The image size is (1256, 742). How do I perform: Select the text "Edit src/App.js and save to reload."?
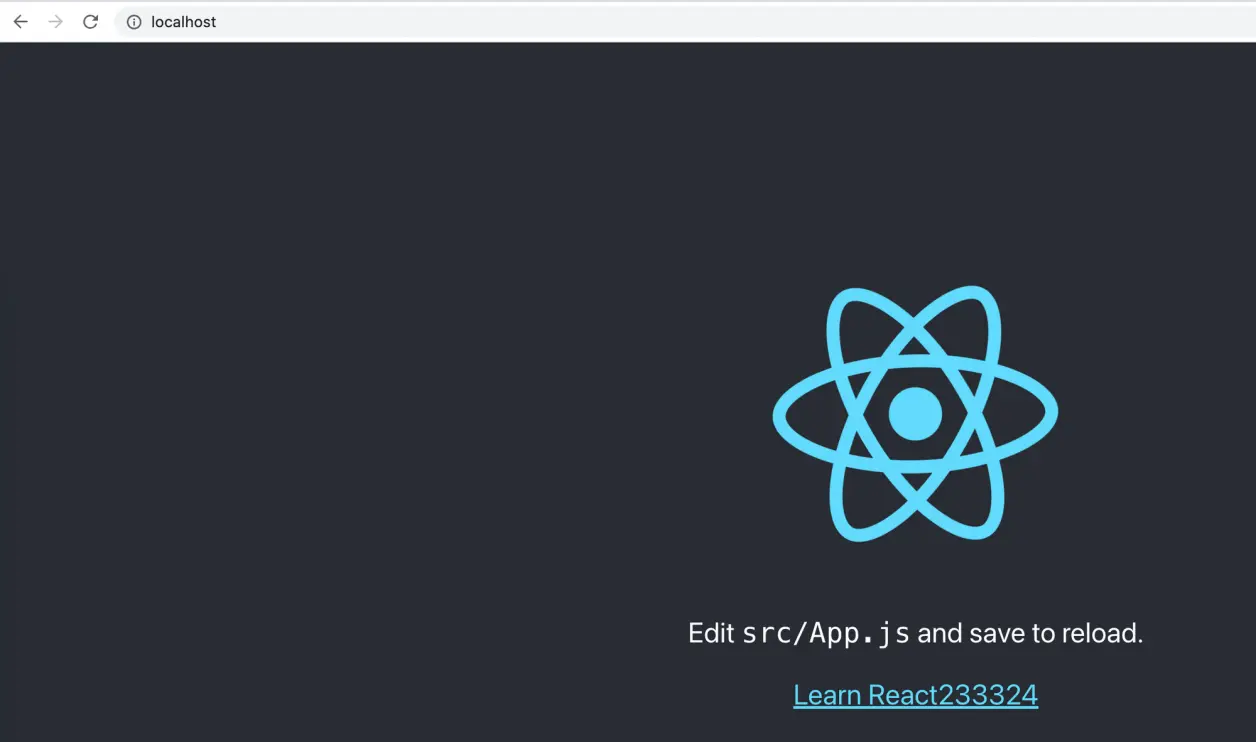(x=915, y=633)
